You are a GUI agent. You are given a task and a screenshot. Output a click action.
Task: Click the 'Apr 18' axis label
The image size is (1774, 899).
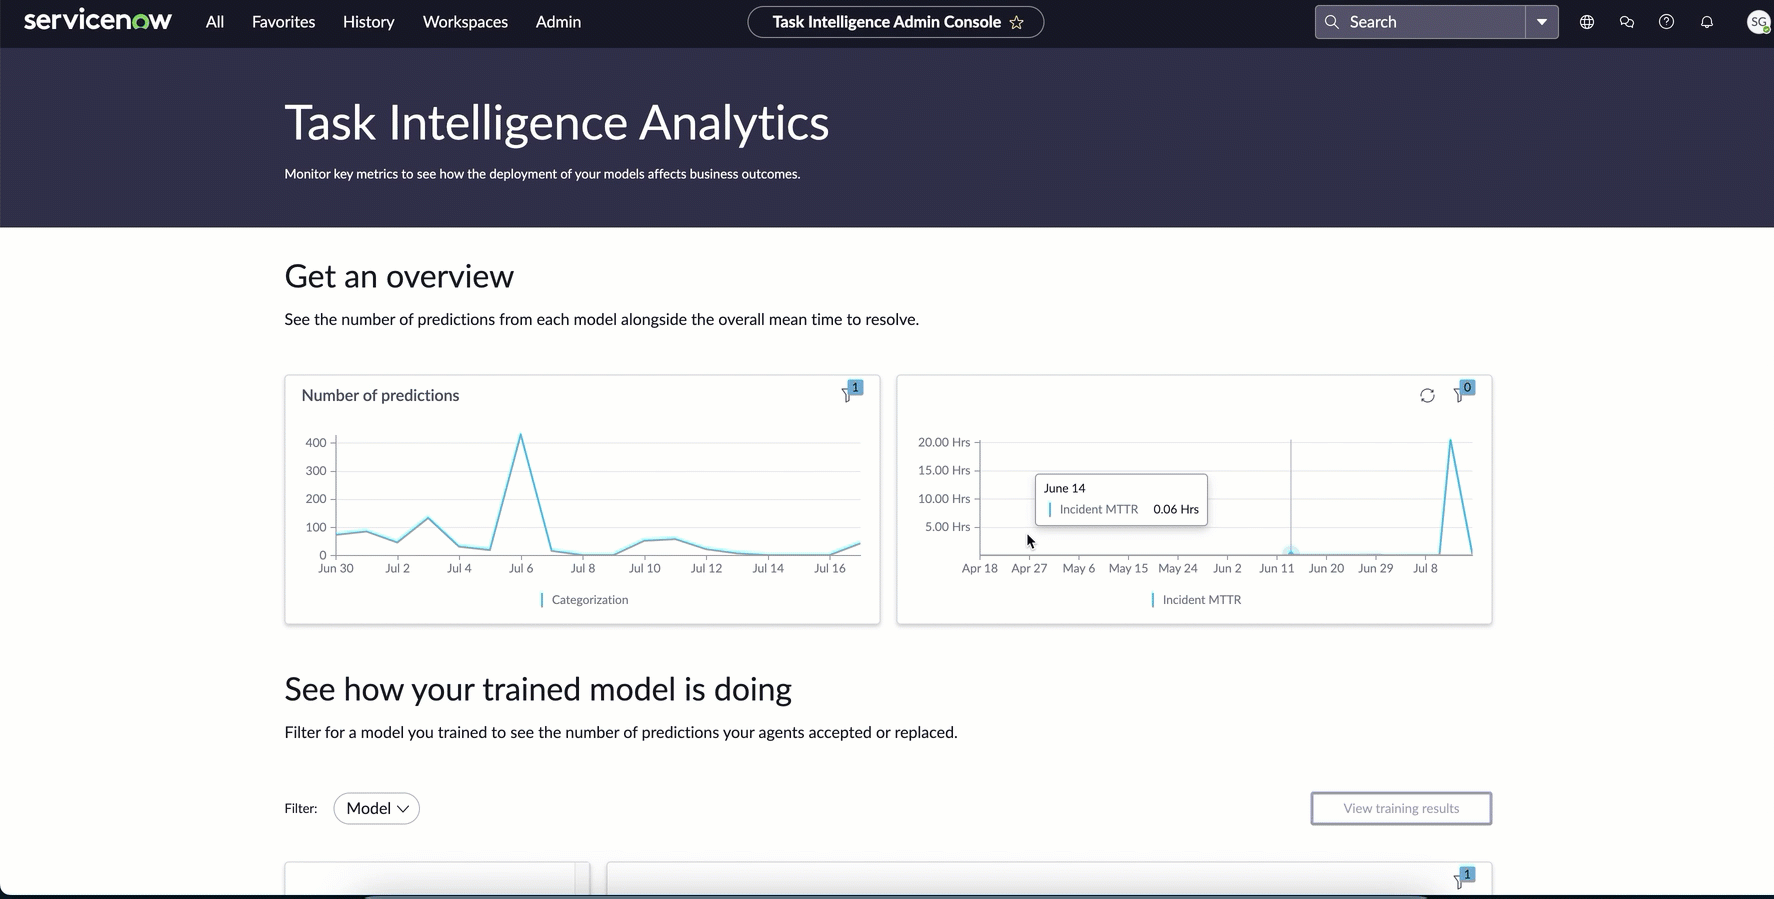click(980, 568)
